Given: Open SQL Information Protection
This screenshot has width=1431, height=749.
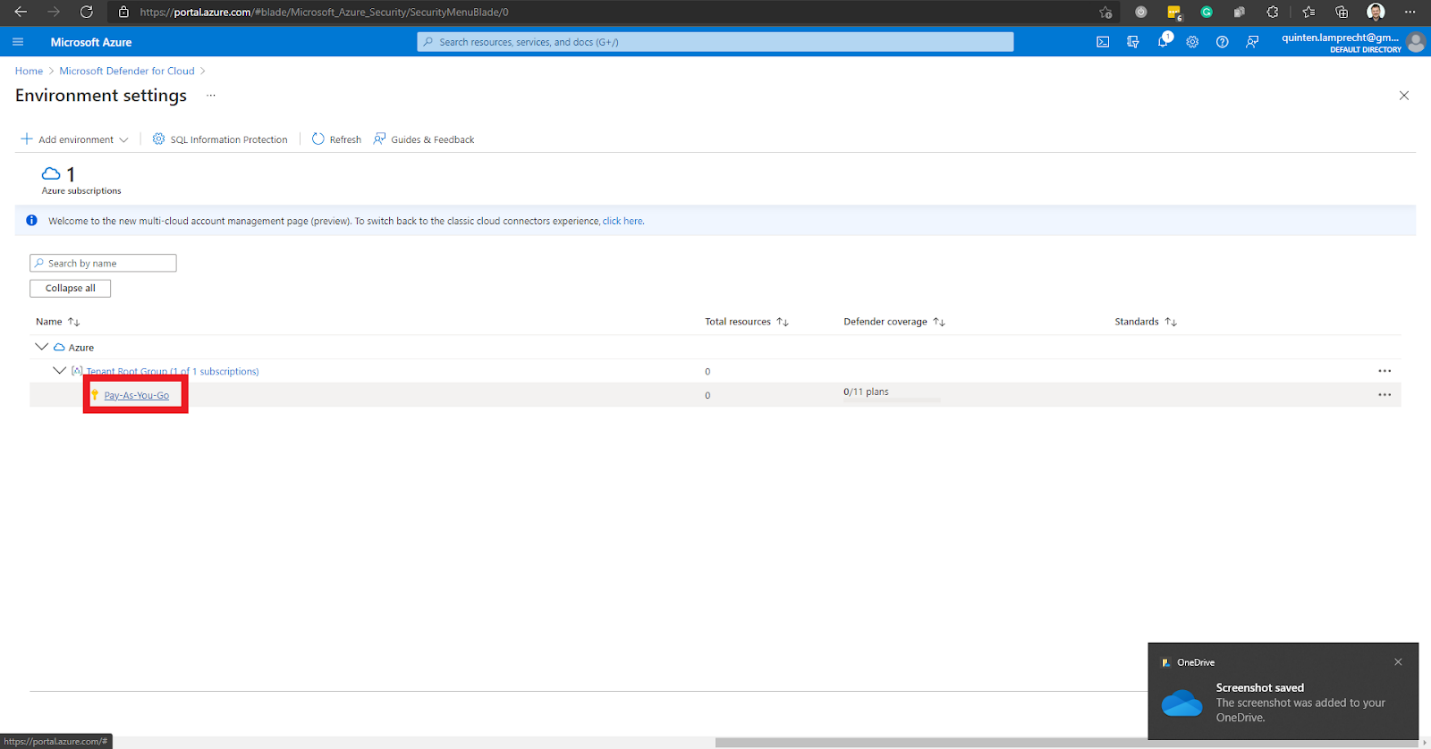Looking at the screenshot, I should (220, 139).
